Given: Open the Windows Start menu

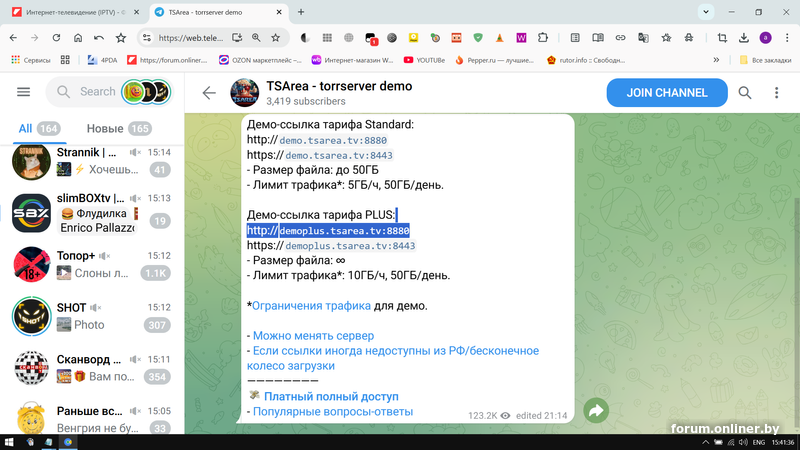Looking at the screenshot, I should point(9,442).
